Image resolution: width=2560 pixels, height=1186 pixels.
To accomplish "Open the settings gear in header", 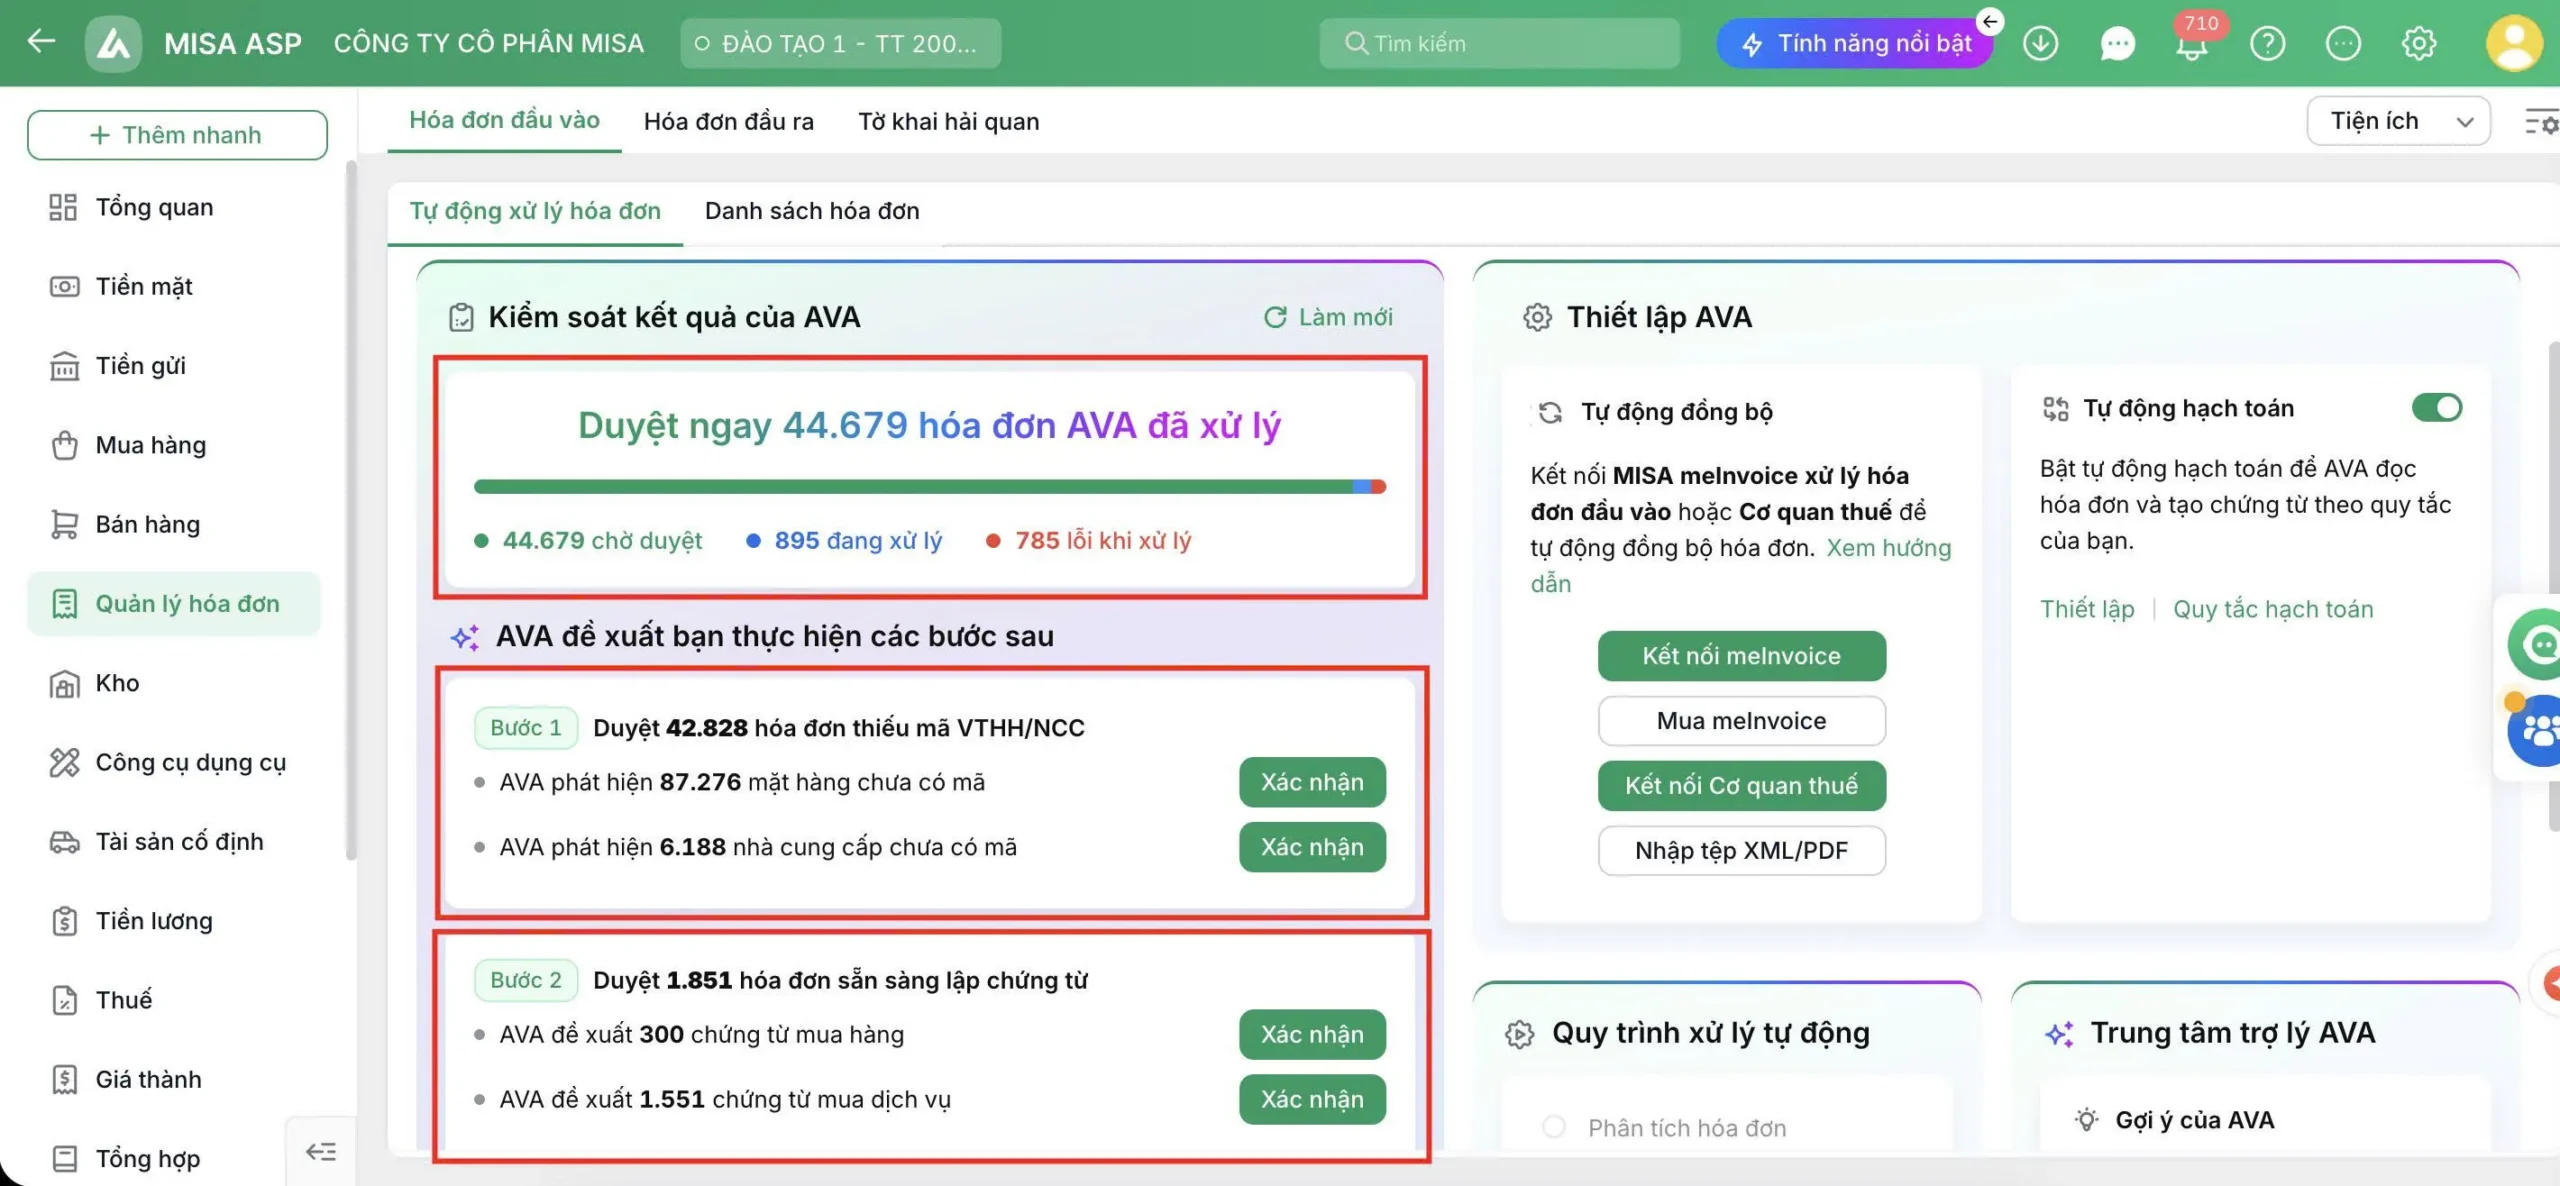I will [x=2419, y=43].
